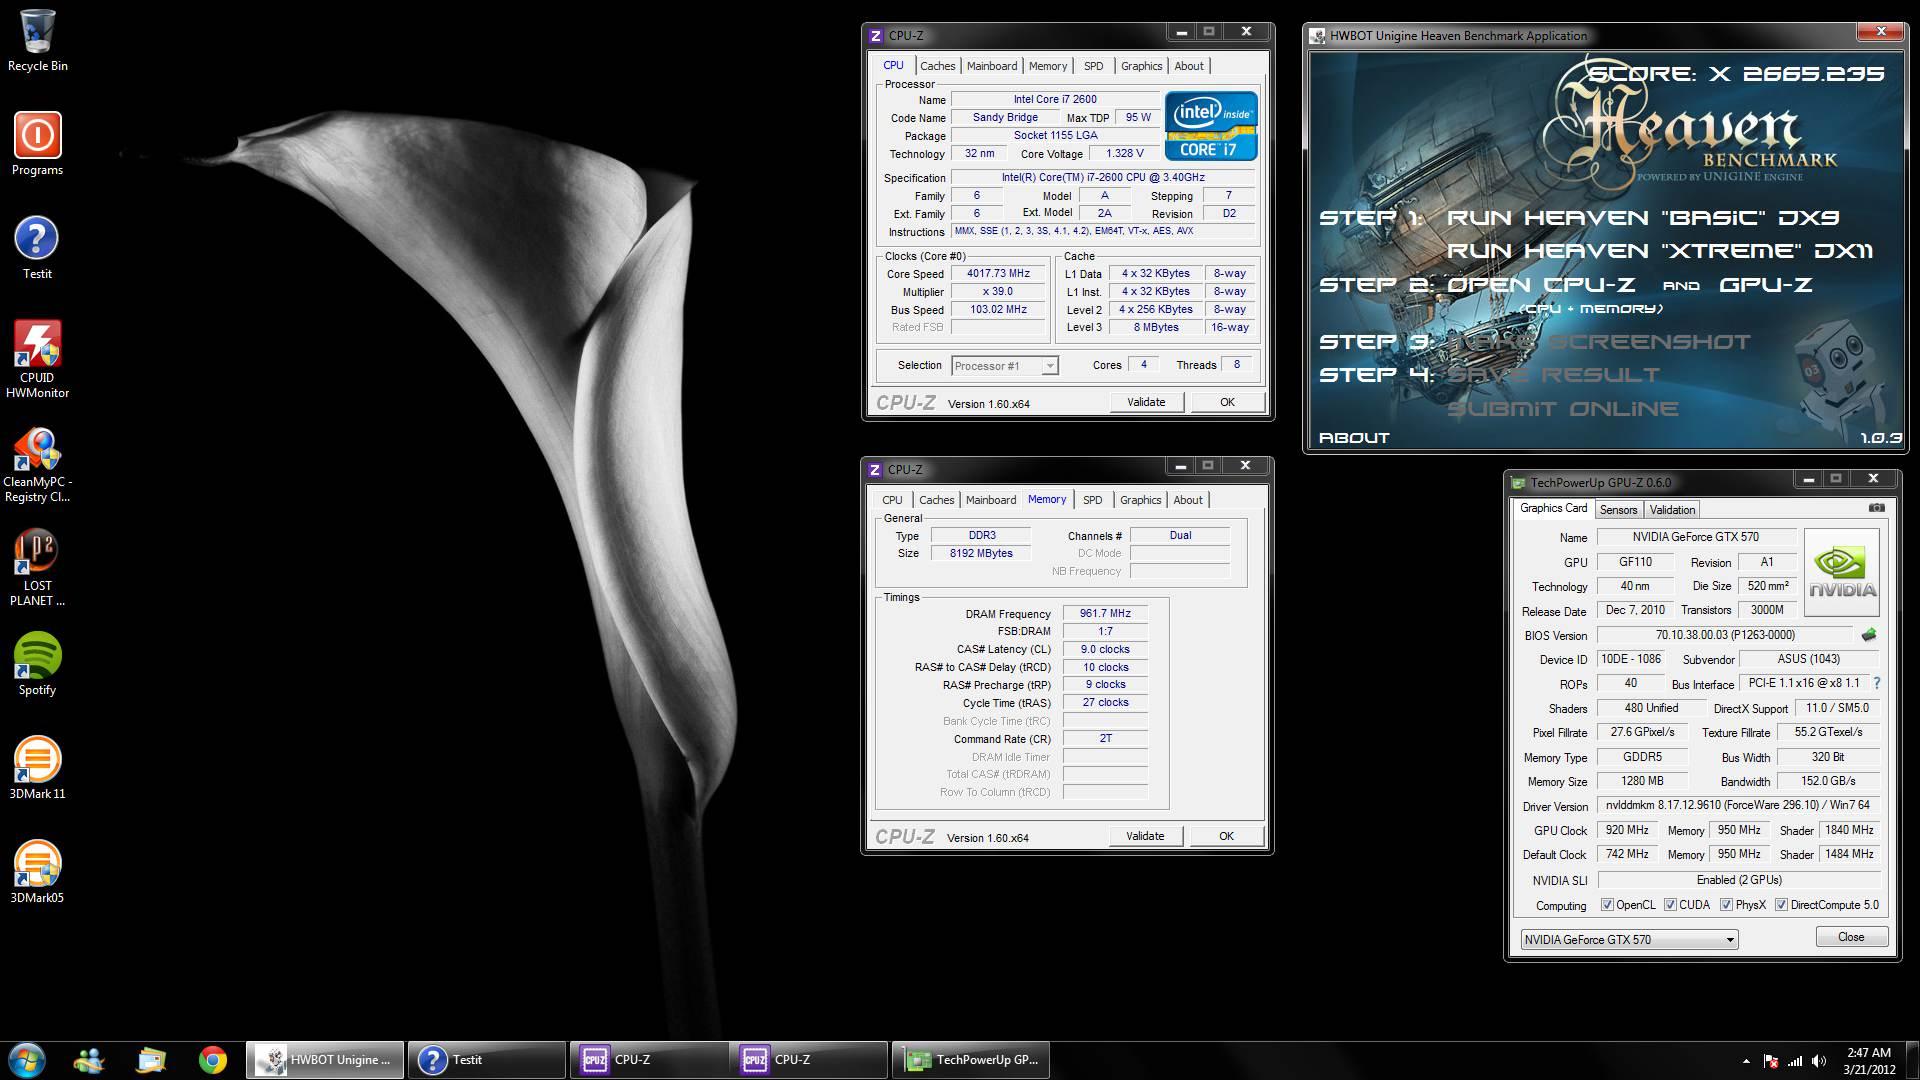Viewport: 1920px width, 1080px height.
Task: Click the bus interface question mark icon
Action: (1876, 683)
